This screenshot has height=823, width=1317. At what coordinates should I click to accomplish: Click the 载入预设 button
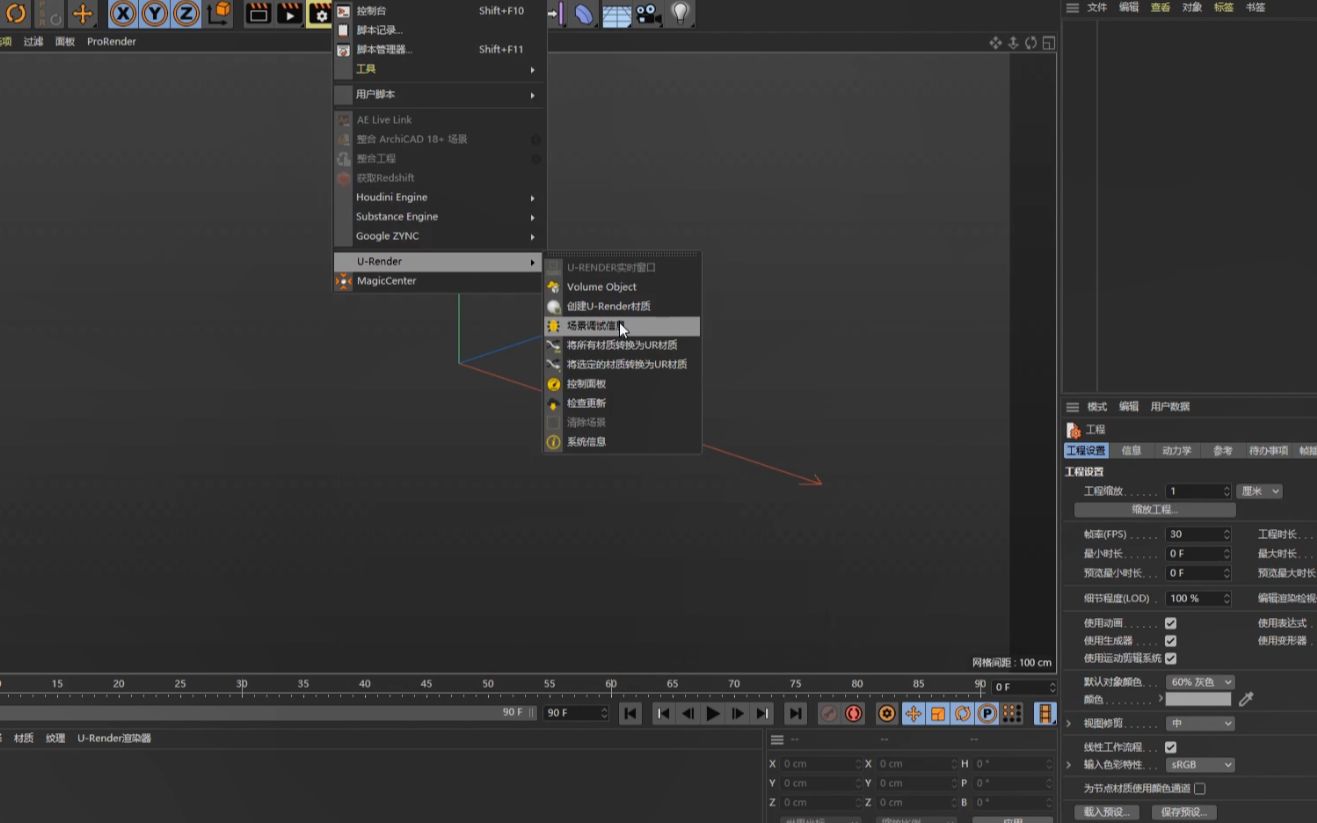pos(1106,811)
